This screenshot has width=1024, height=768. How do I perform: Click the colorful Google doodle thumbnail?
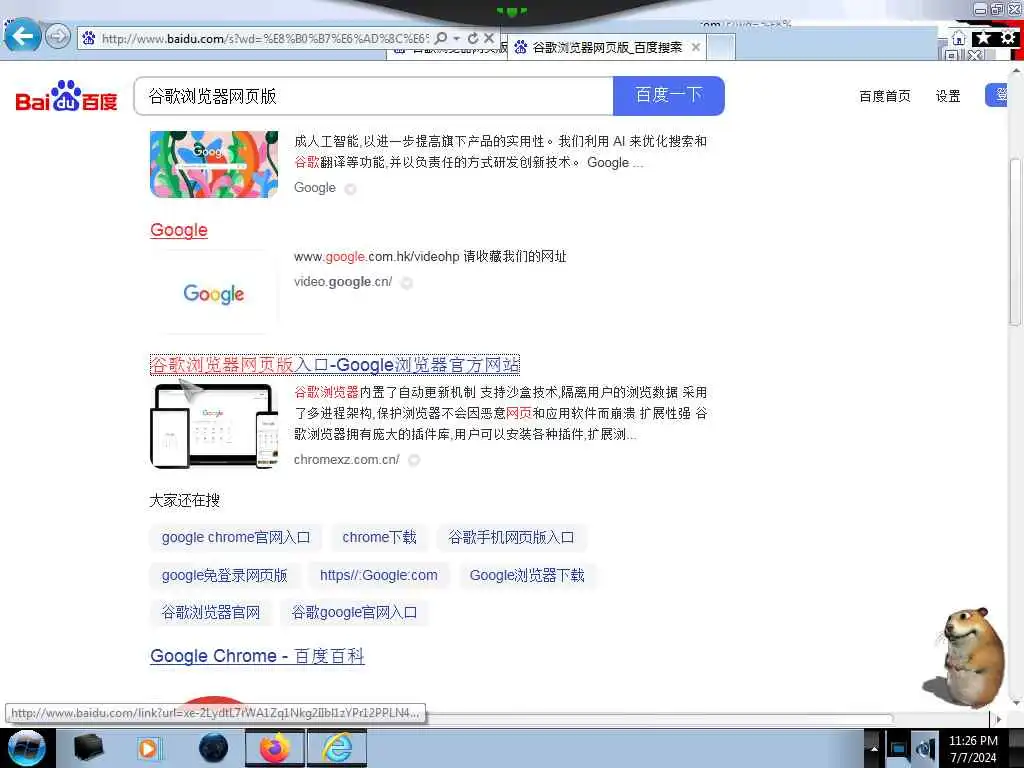(214, 164)
